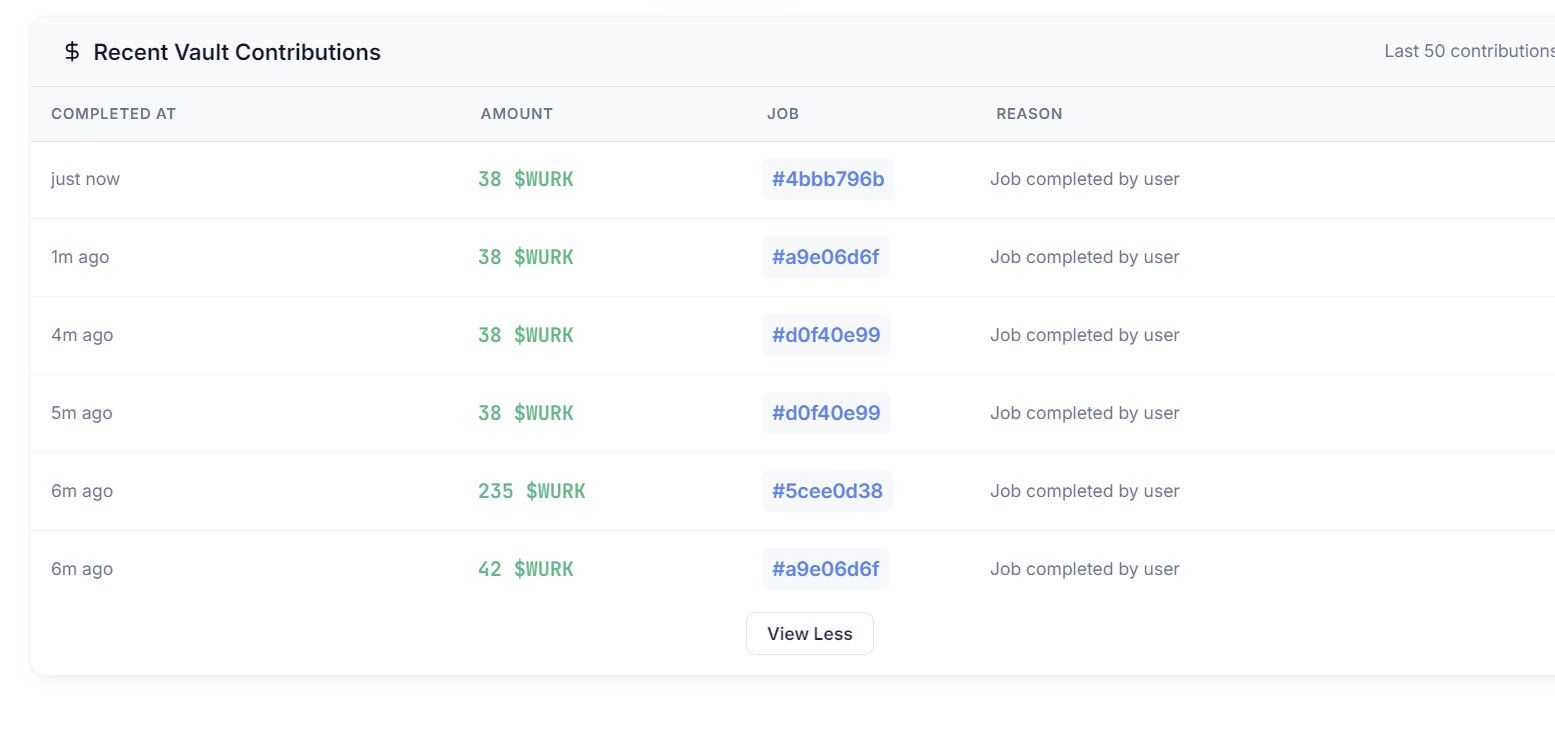Open job #d0f40e99 in the 5m ago row
1555x745 pixels.
tap(826, 413)
